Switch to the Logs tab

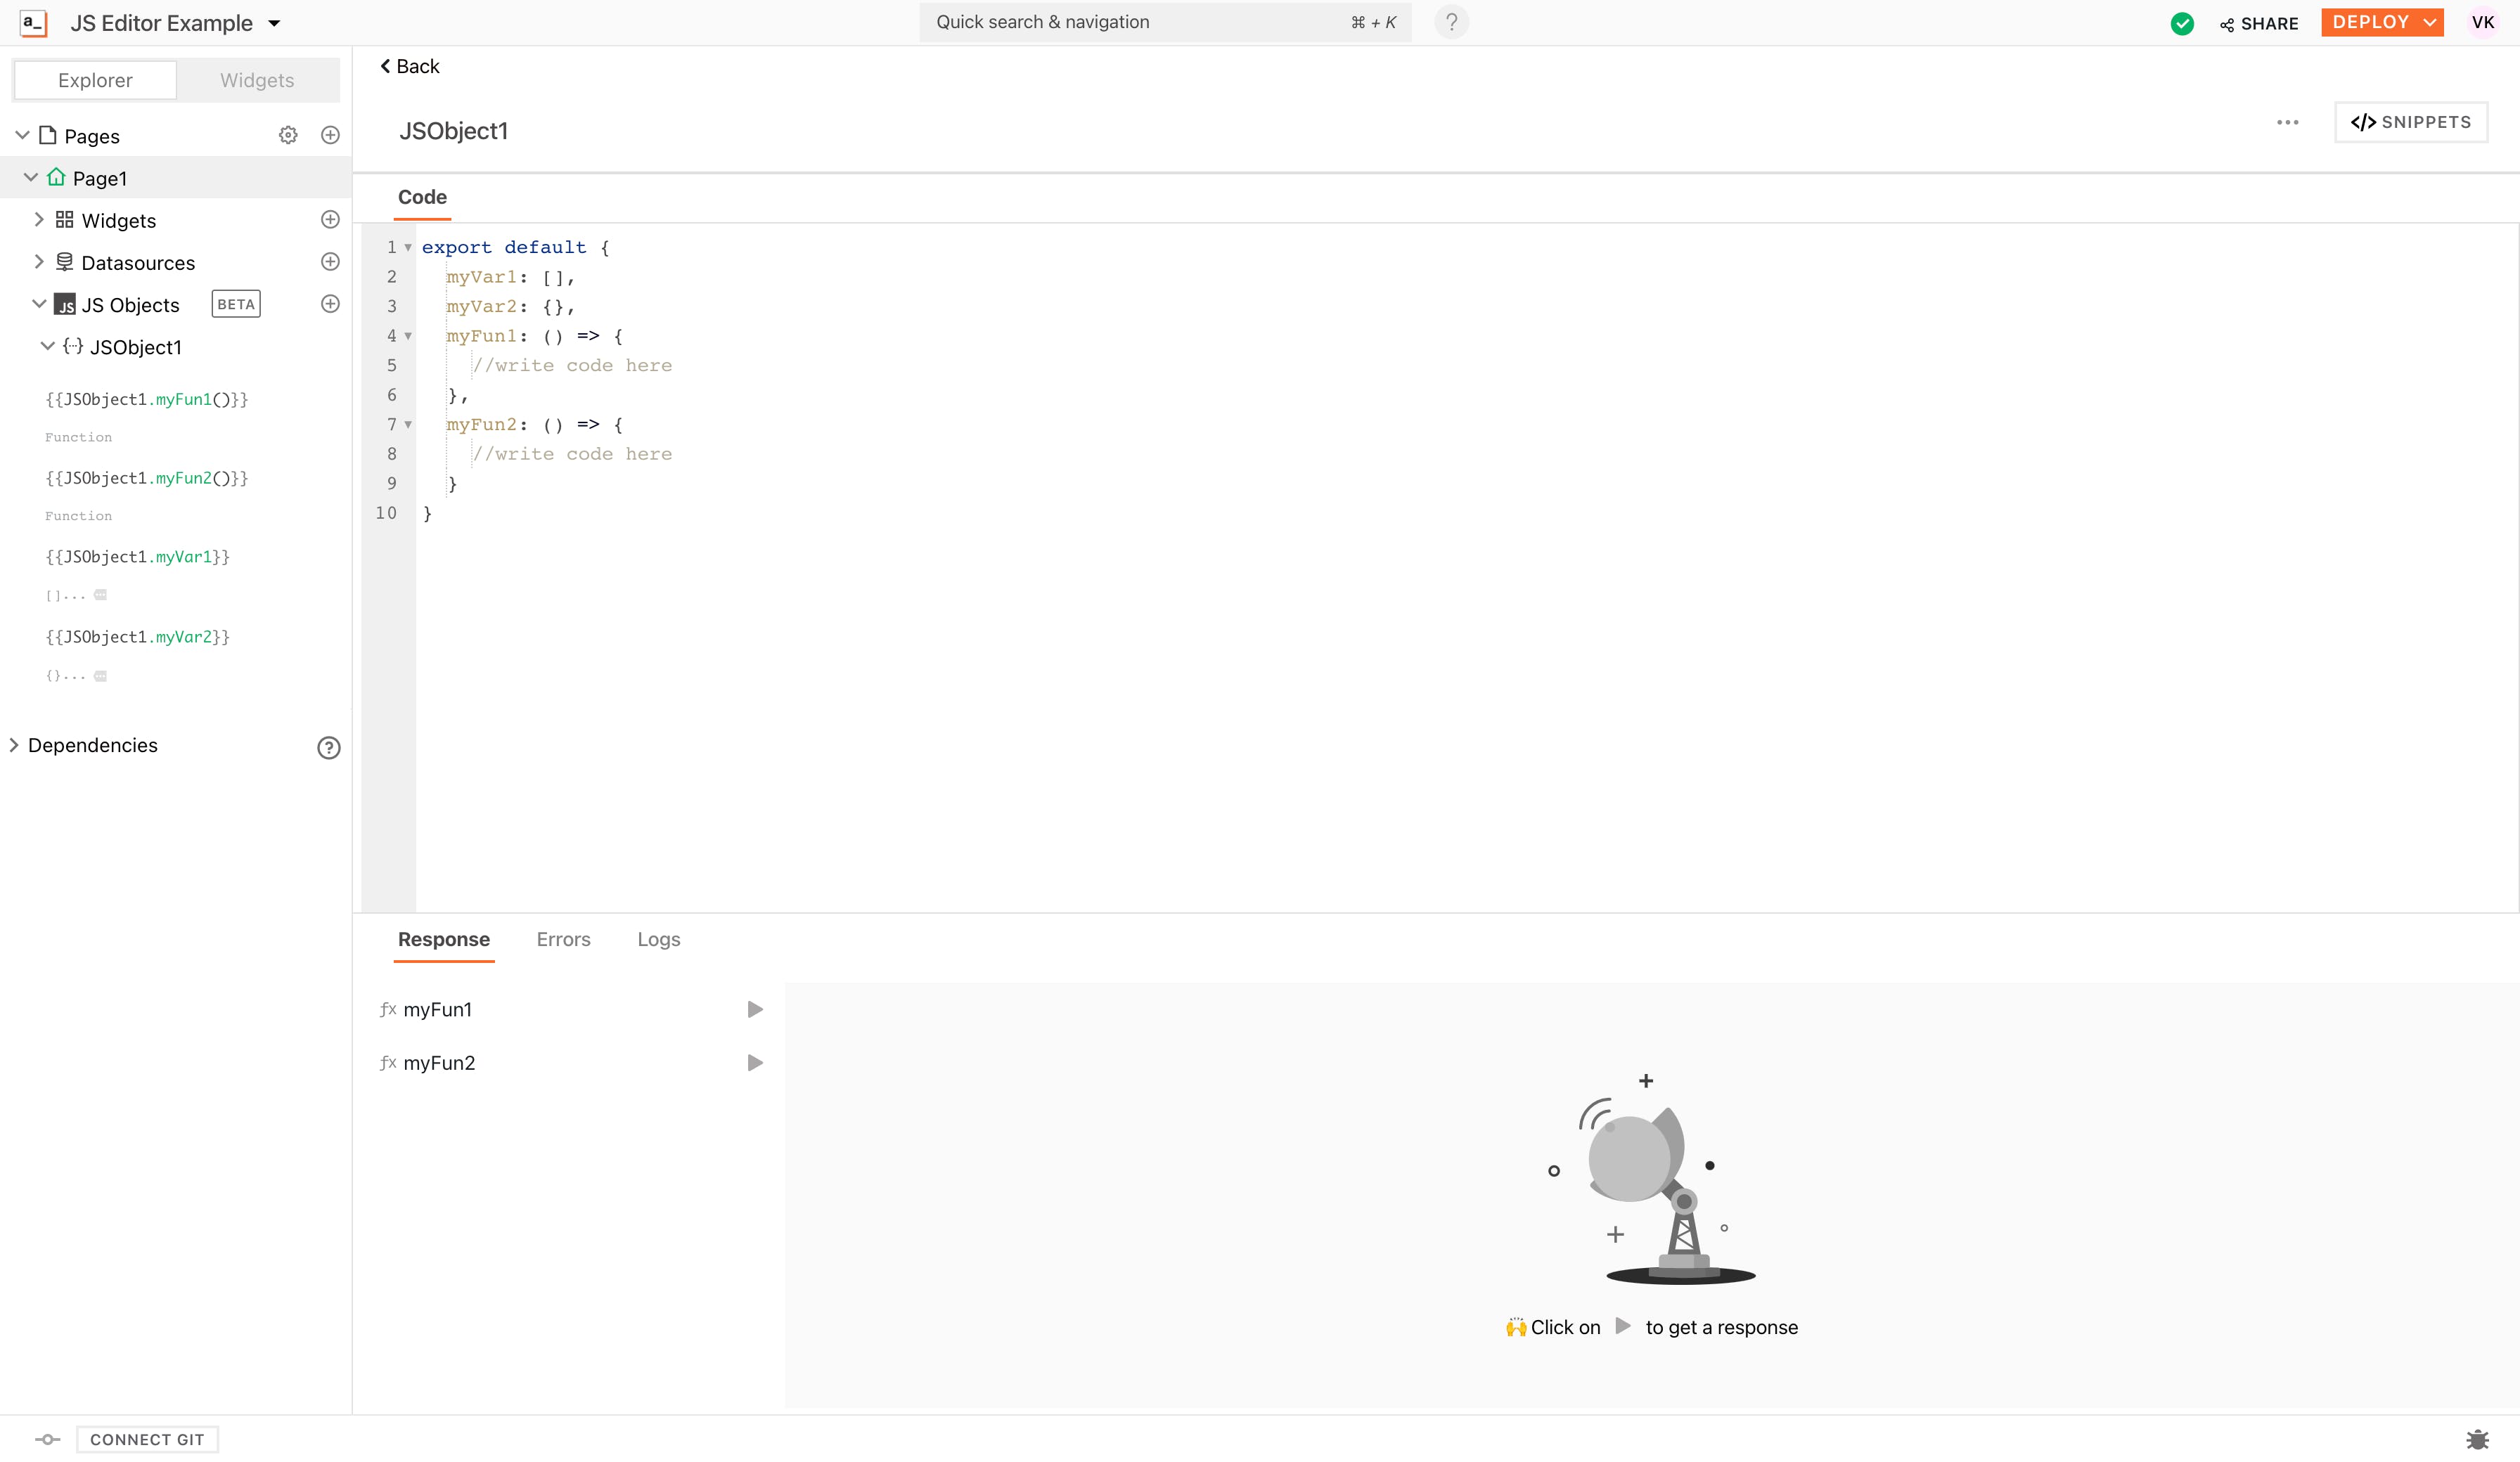pos(658,939)
